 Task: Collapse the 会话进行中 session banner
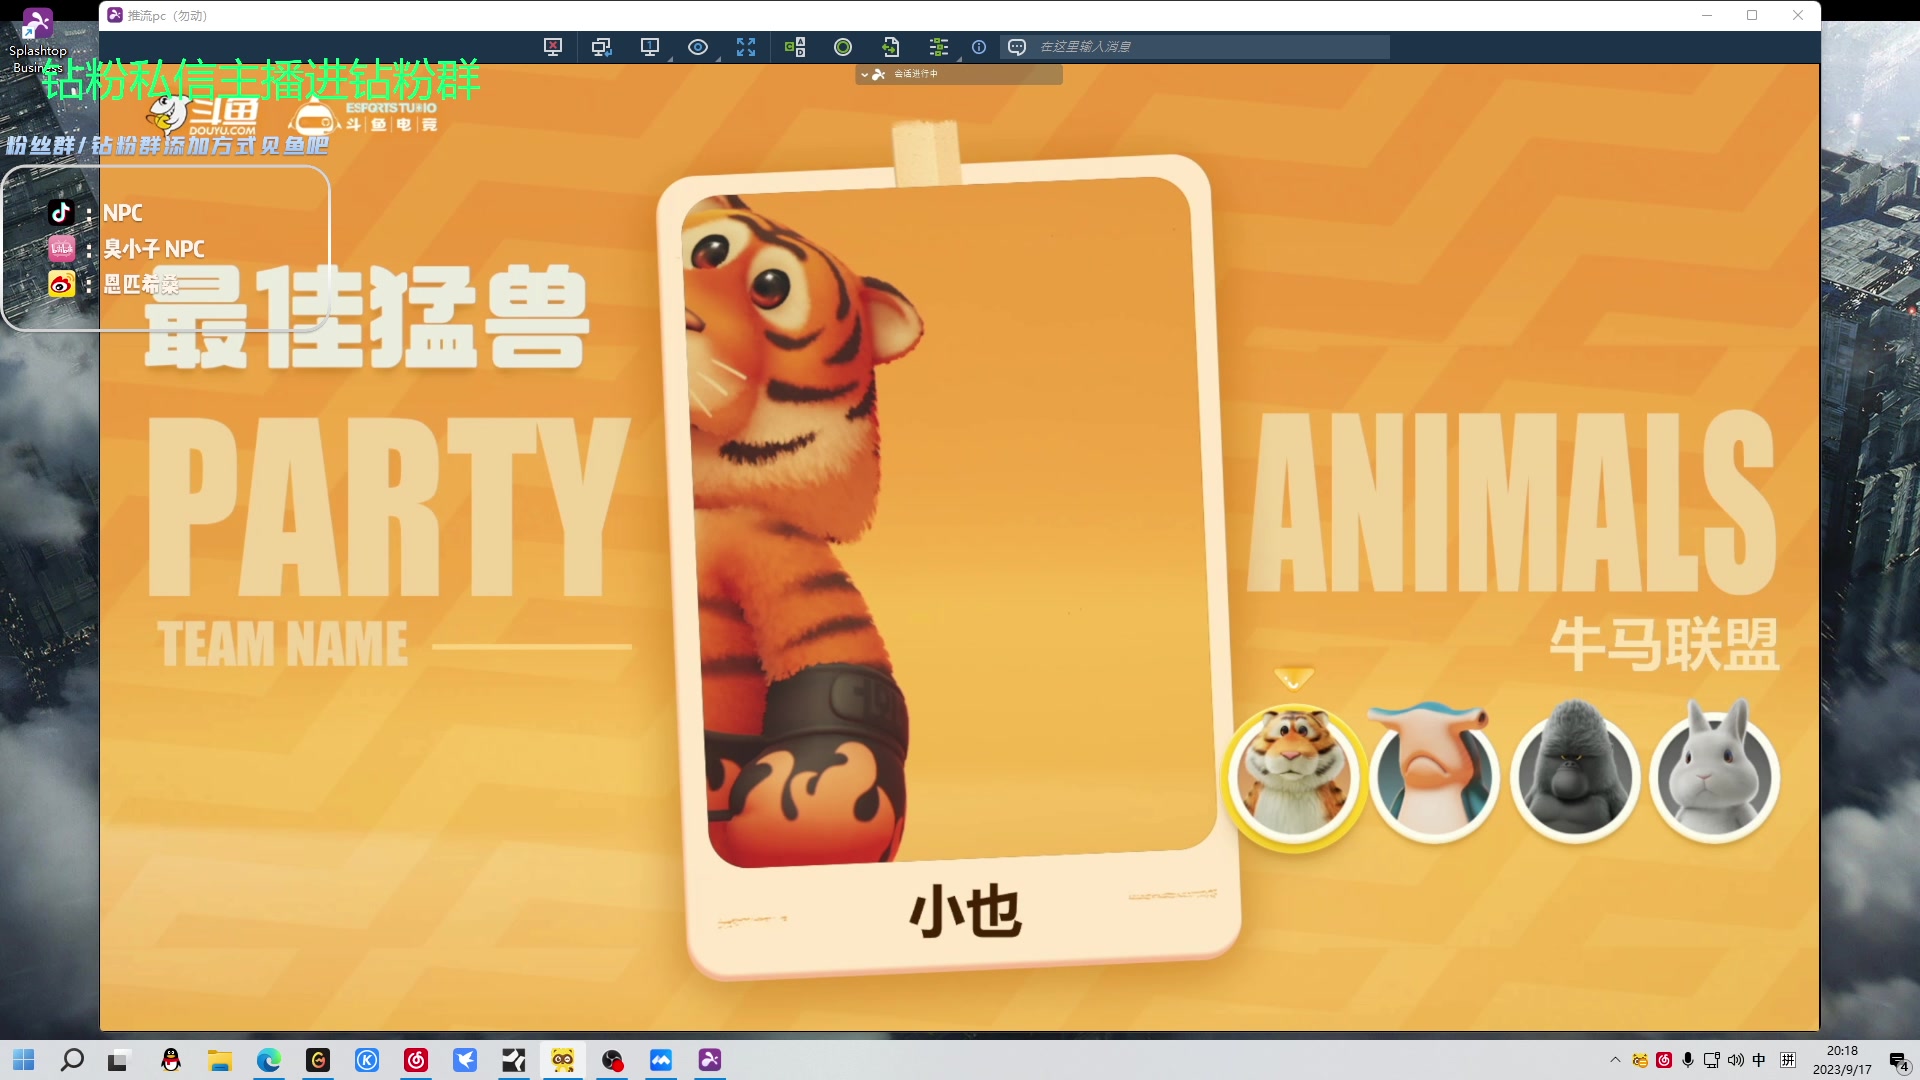[x=866, y=73]
